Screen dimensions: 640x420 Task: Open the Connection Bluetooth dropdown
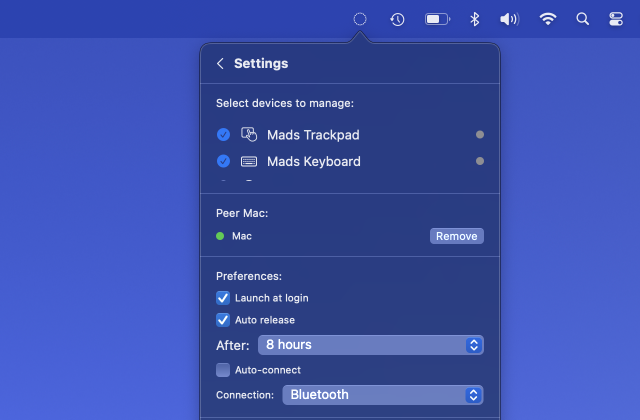point(383,395)
